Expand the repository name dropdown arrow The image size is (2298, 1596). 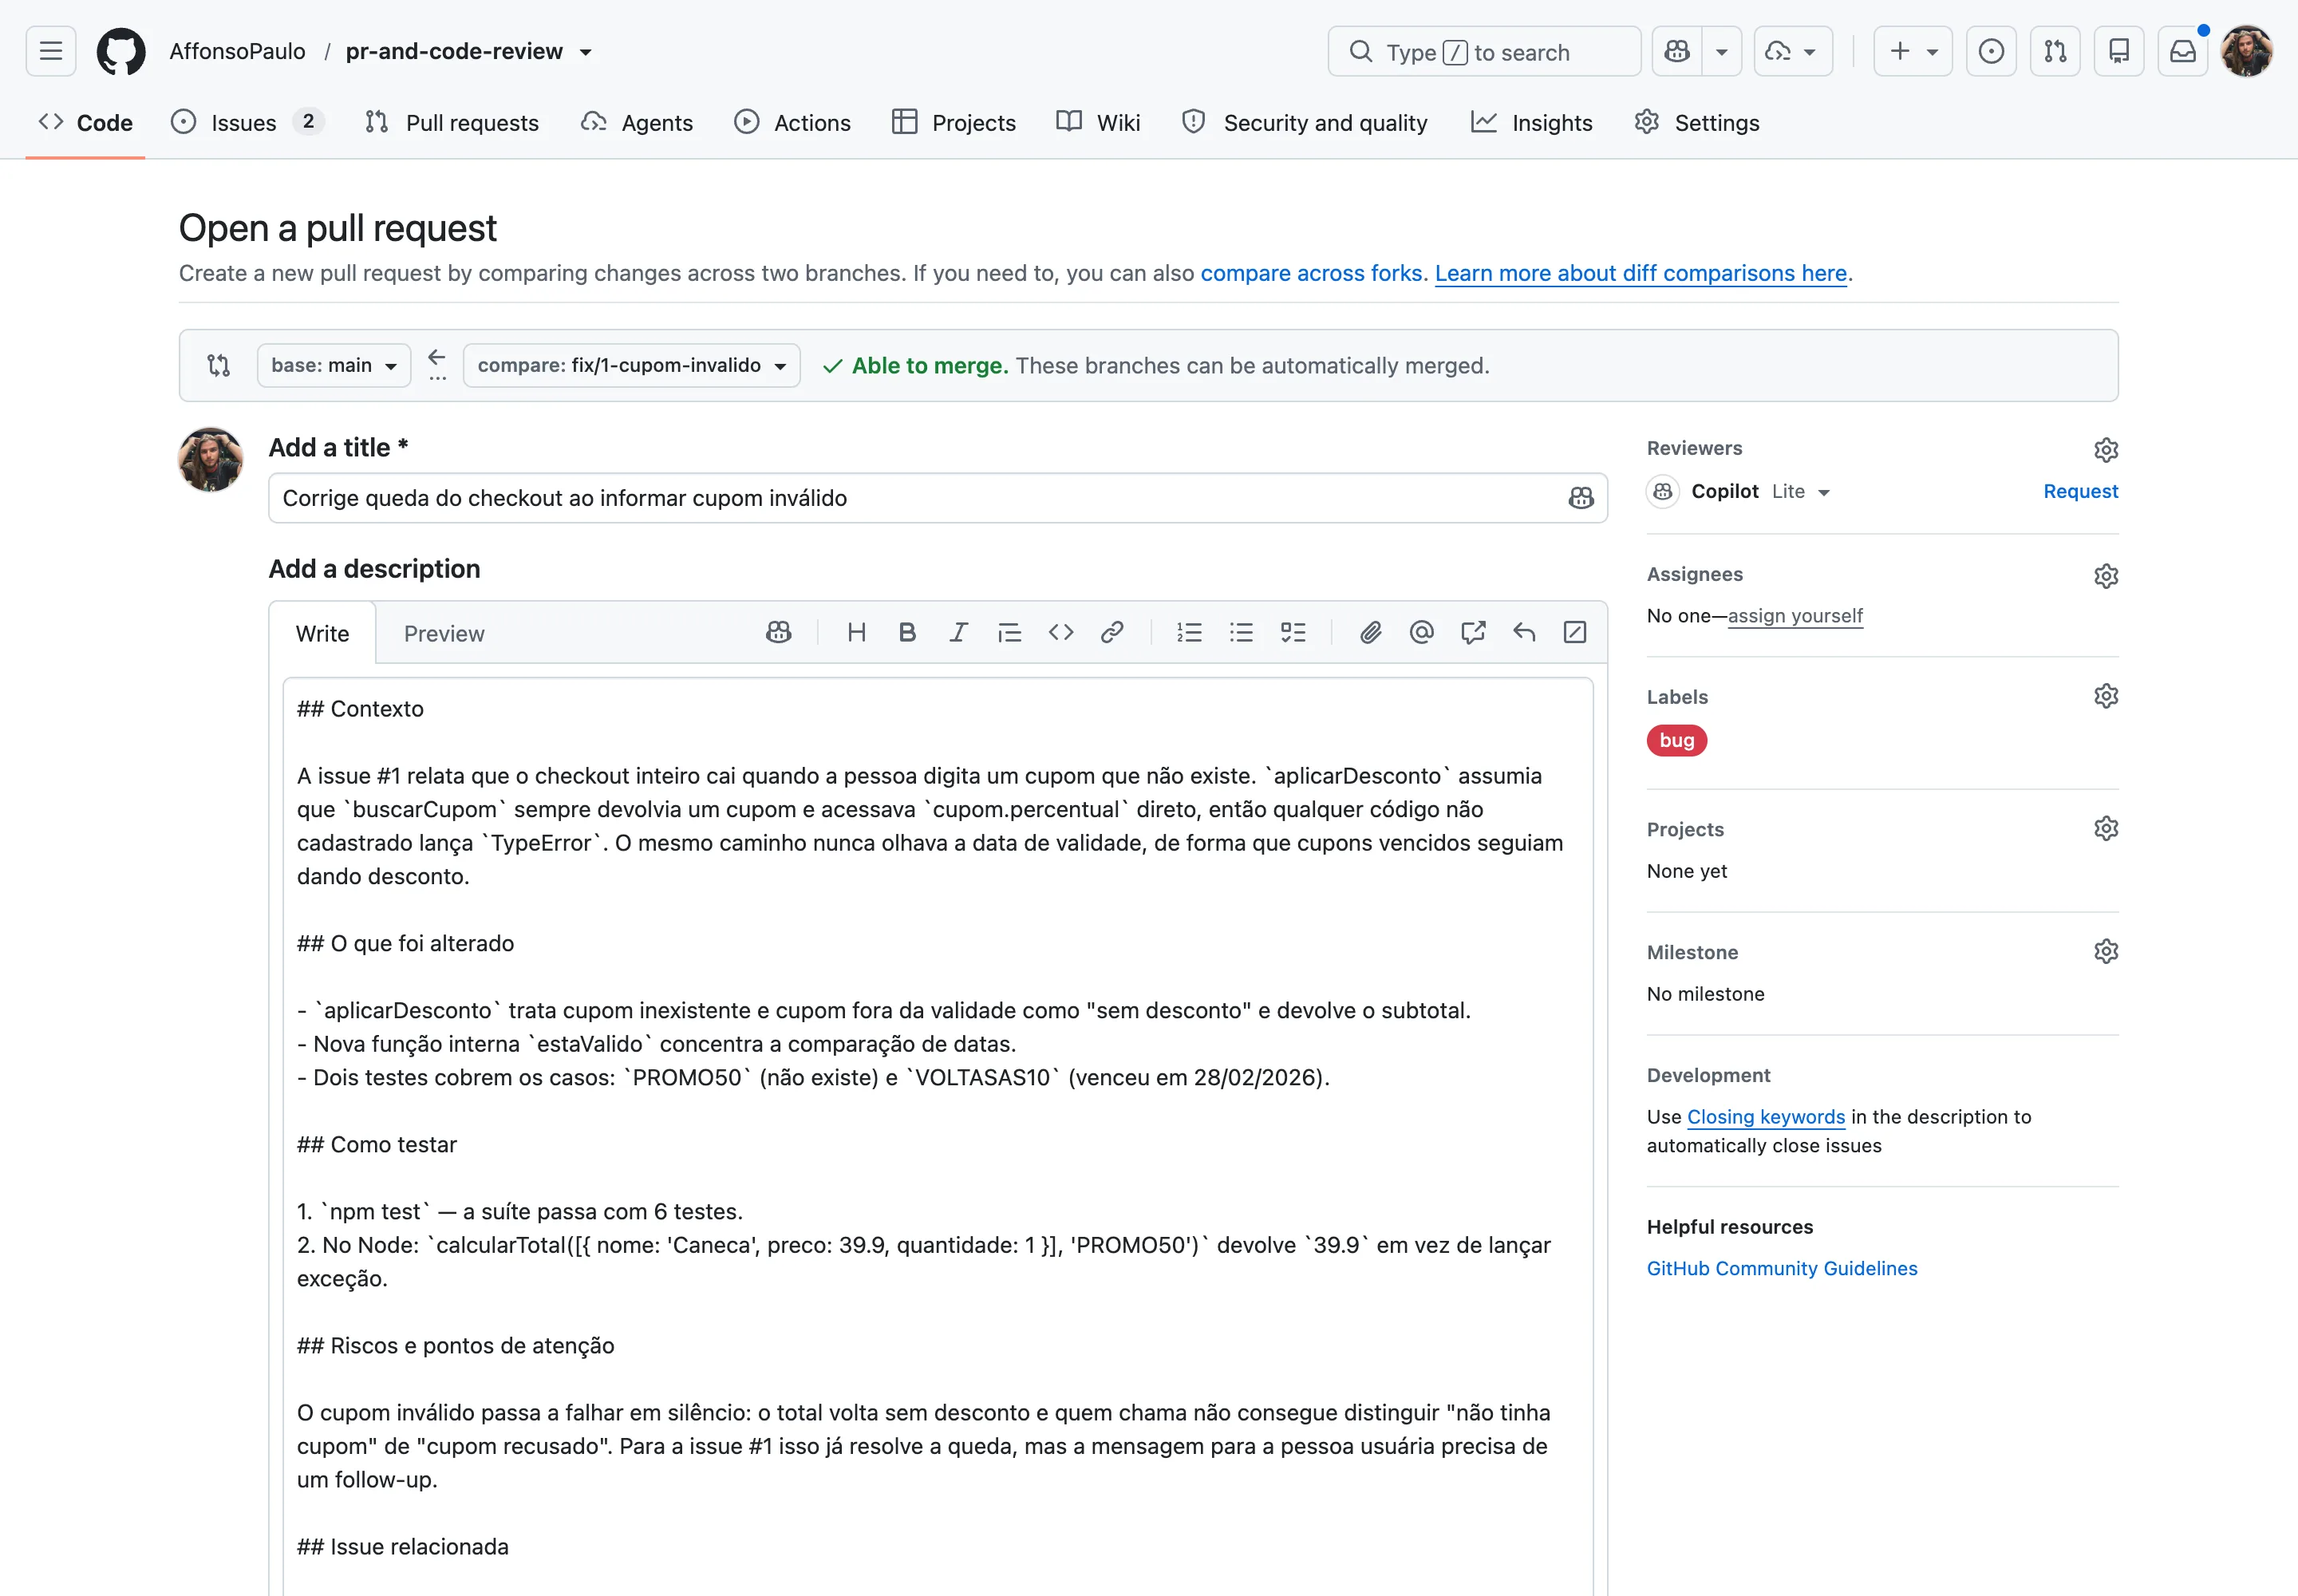586,52
